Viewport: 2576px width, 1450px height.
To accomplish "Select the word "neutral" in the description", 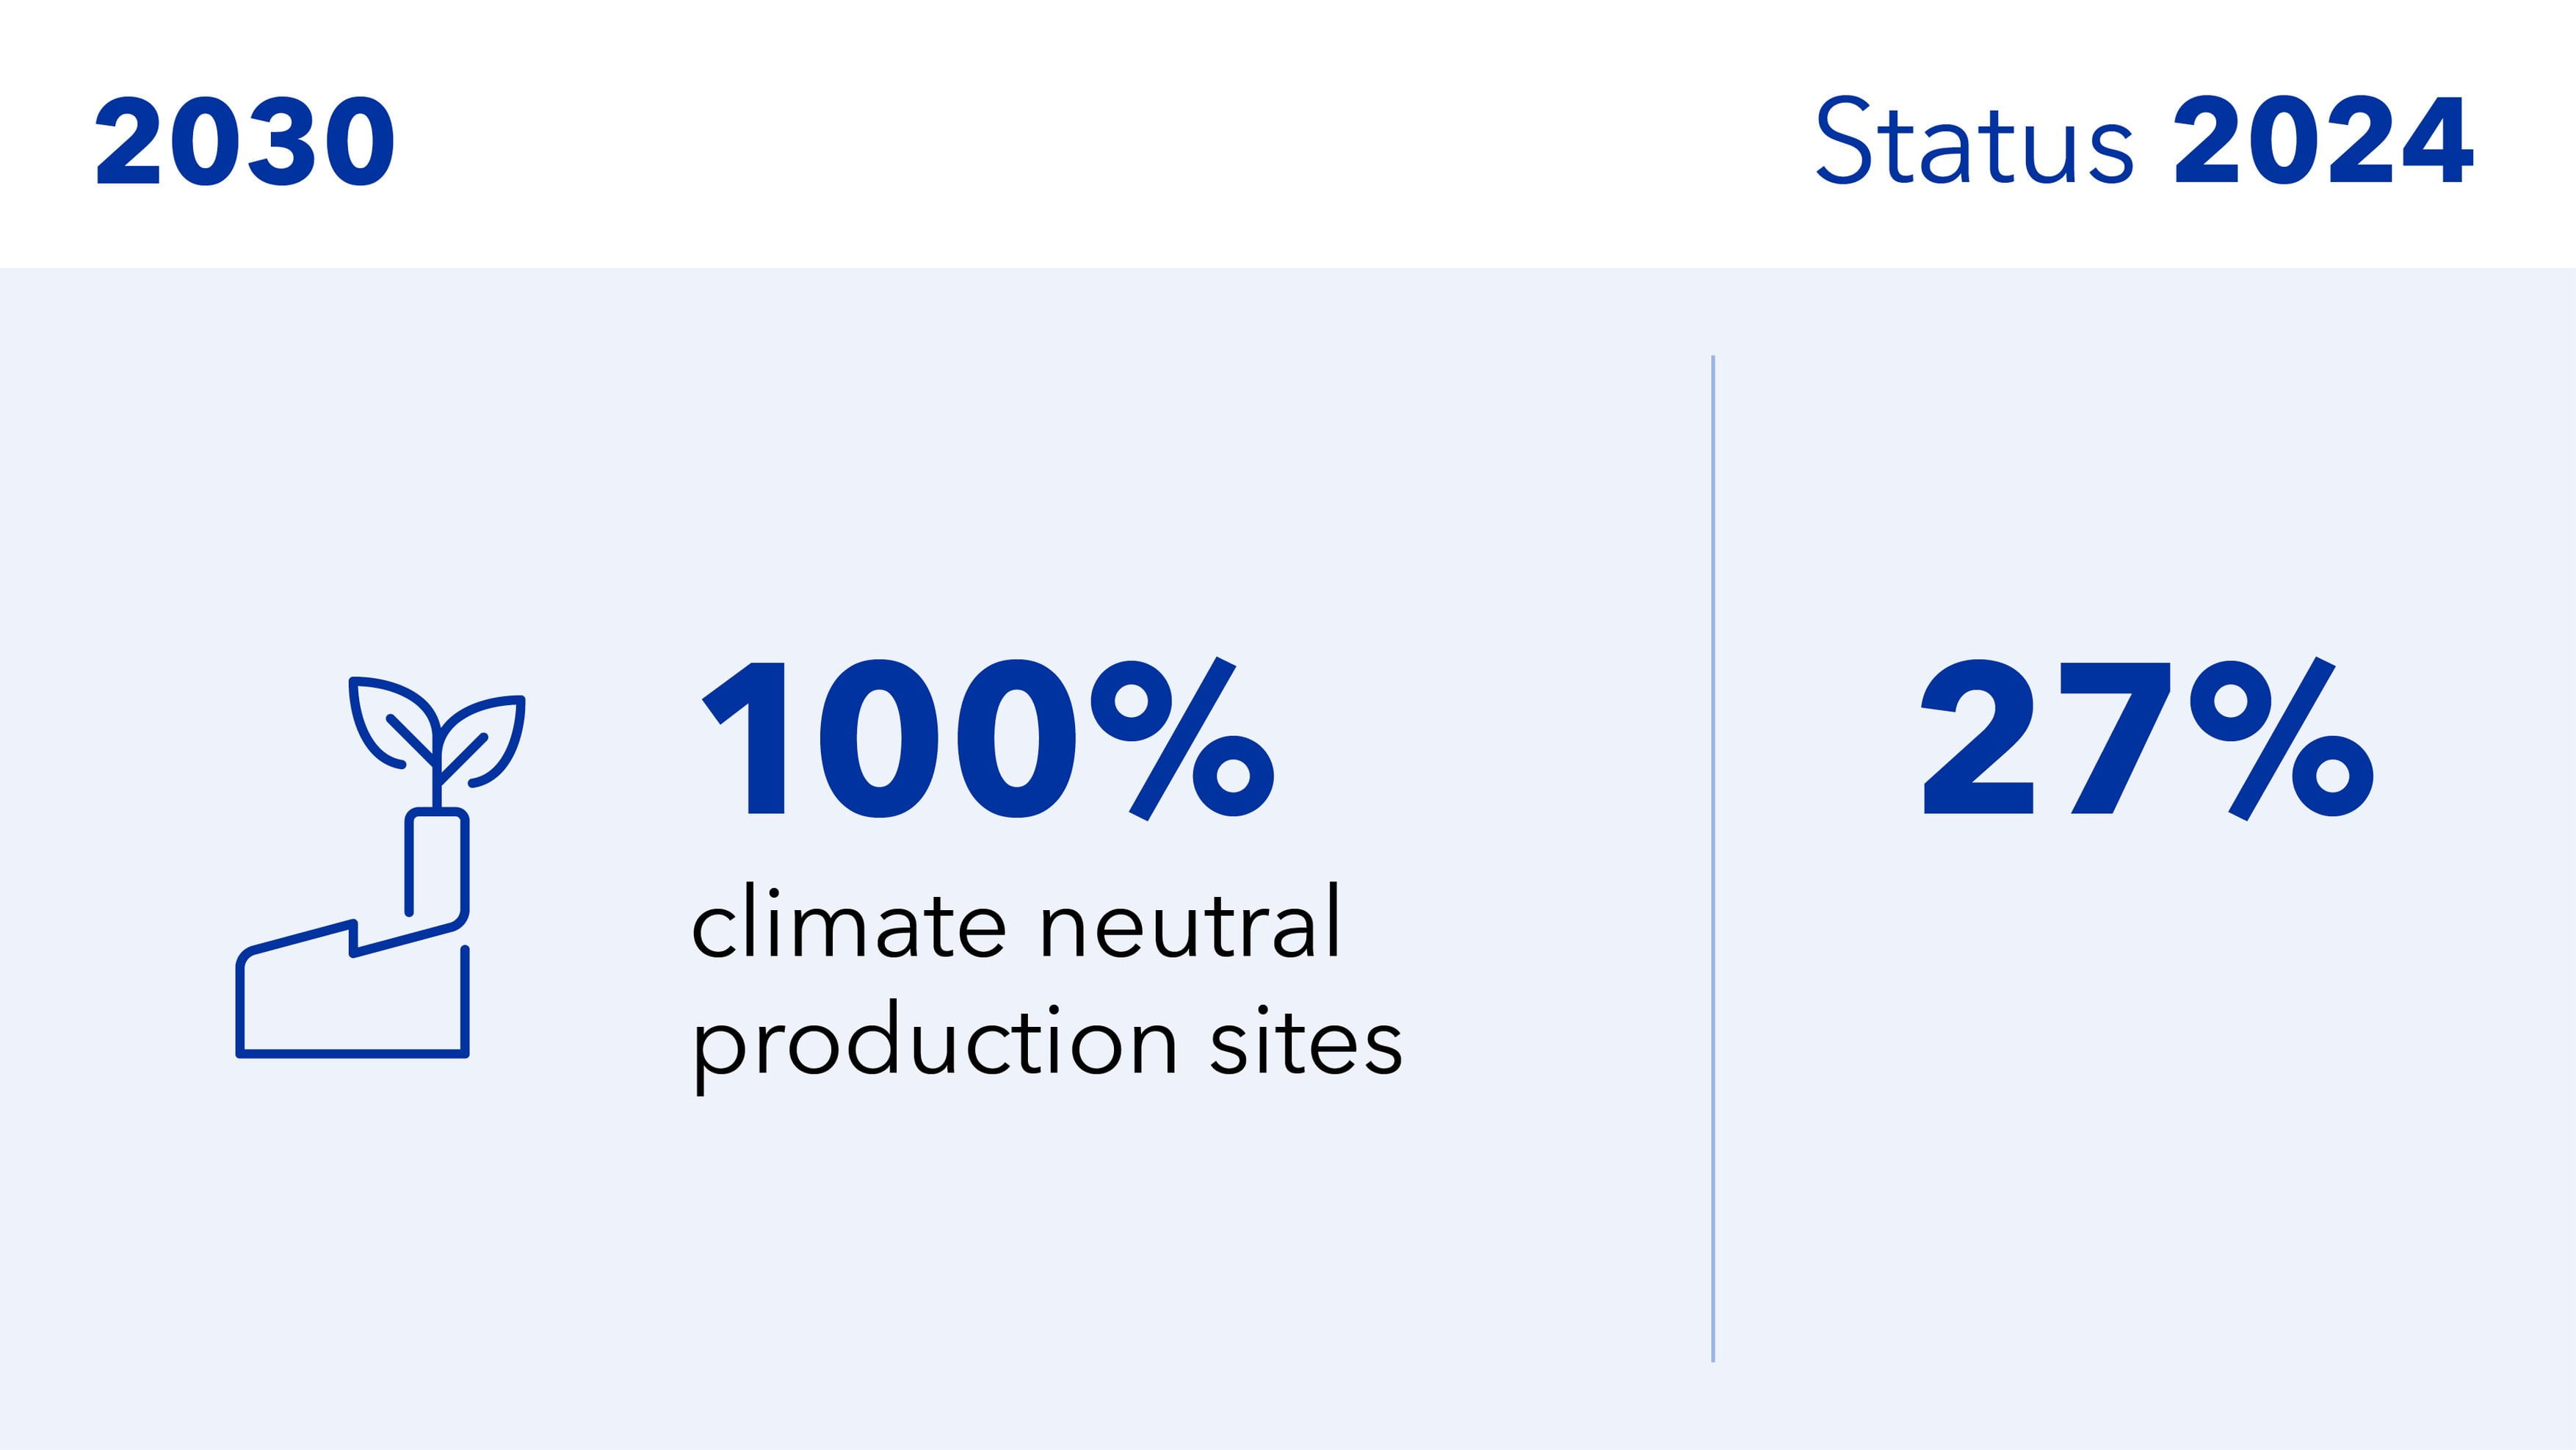I will (1190, 924).
